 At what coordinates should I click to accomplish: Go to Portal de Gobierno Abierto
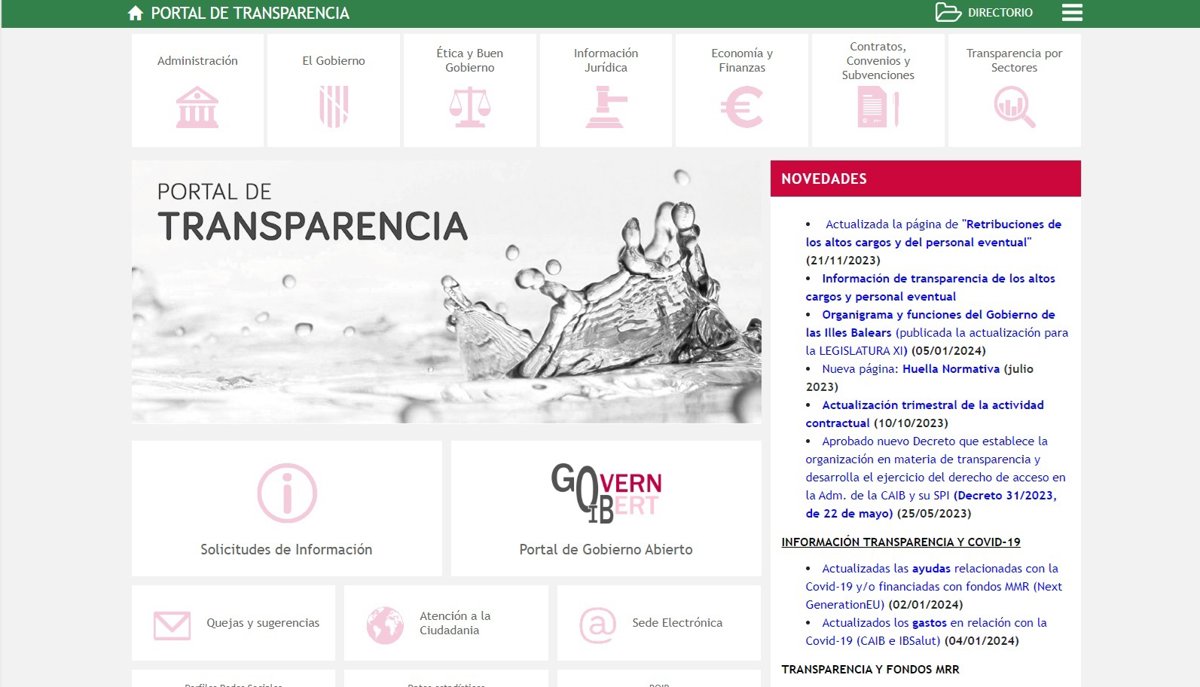(606, 508)
